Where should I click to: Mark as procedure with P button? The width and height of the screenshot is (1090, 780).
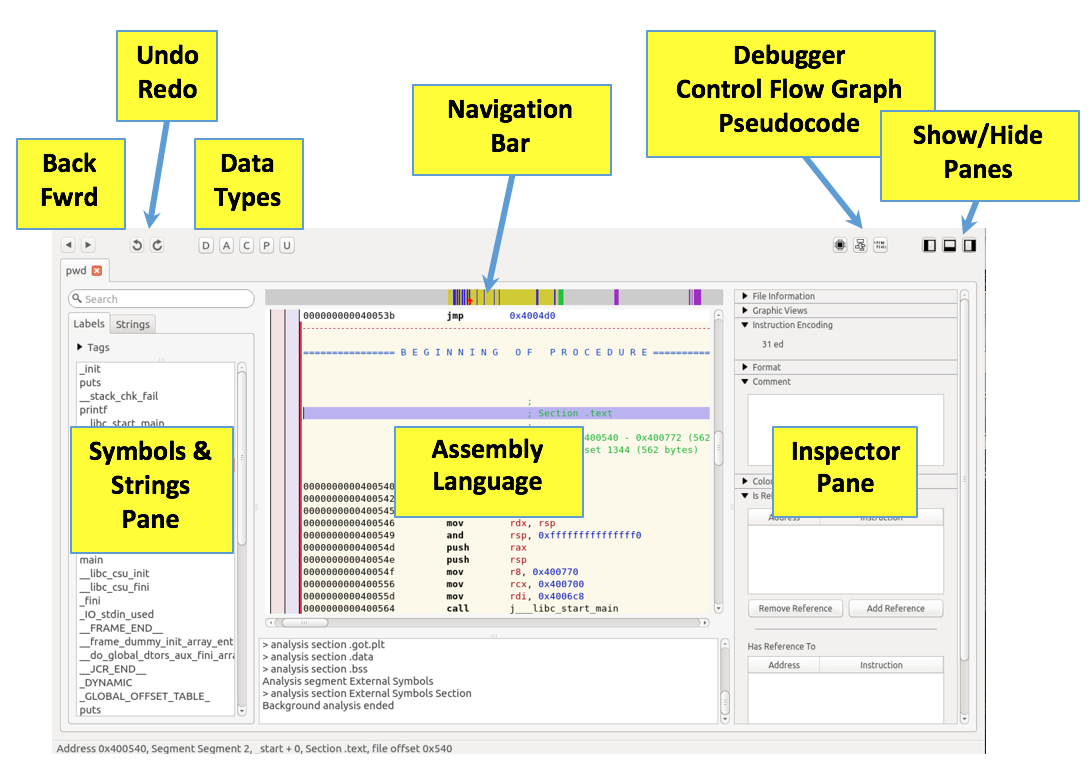pyautogui.click(x=266, y=245)
